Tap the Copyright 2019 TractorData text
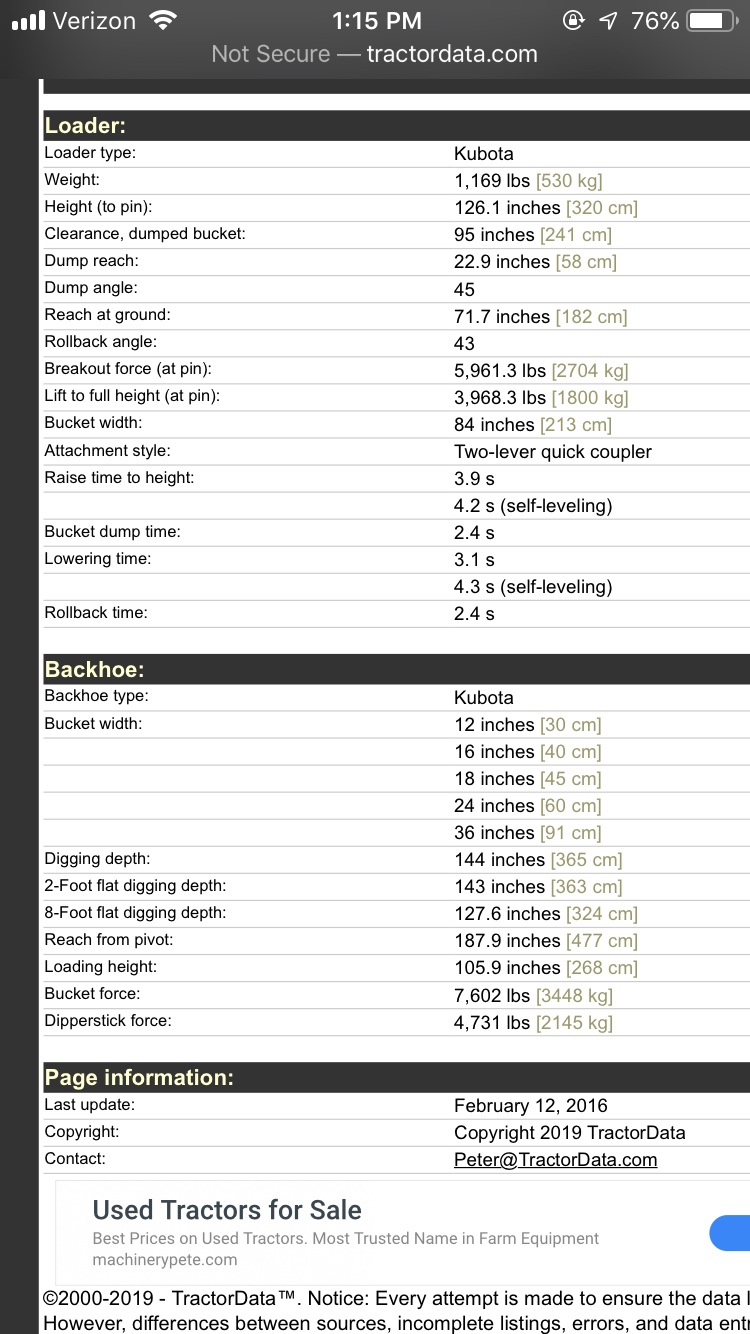Viewport: 750px width, 1334px height. point(569,1133)
